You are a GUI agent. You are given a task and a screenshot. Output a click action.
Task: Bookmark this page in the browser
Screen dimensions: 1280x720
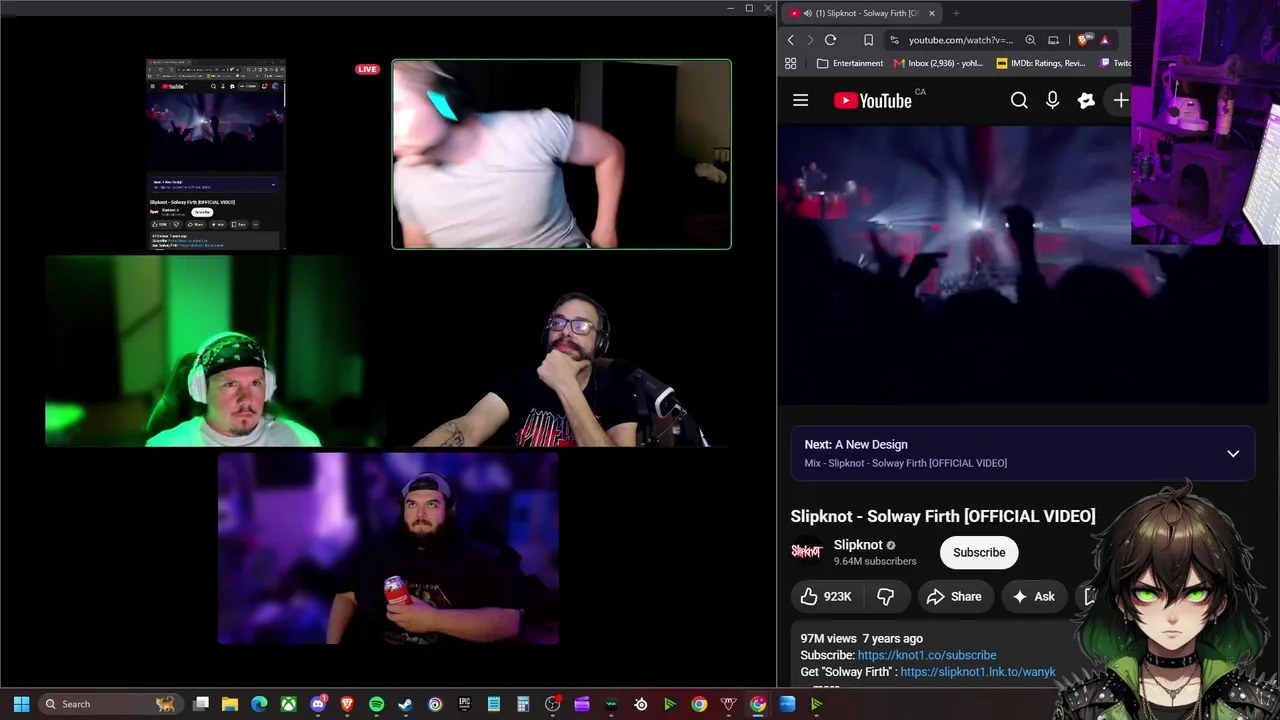pyautogui.click(x=868, y=40)
